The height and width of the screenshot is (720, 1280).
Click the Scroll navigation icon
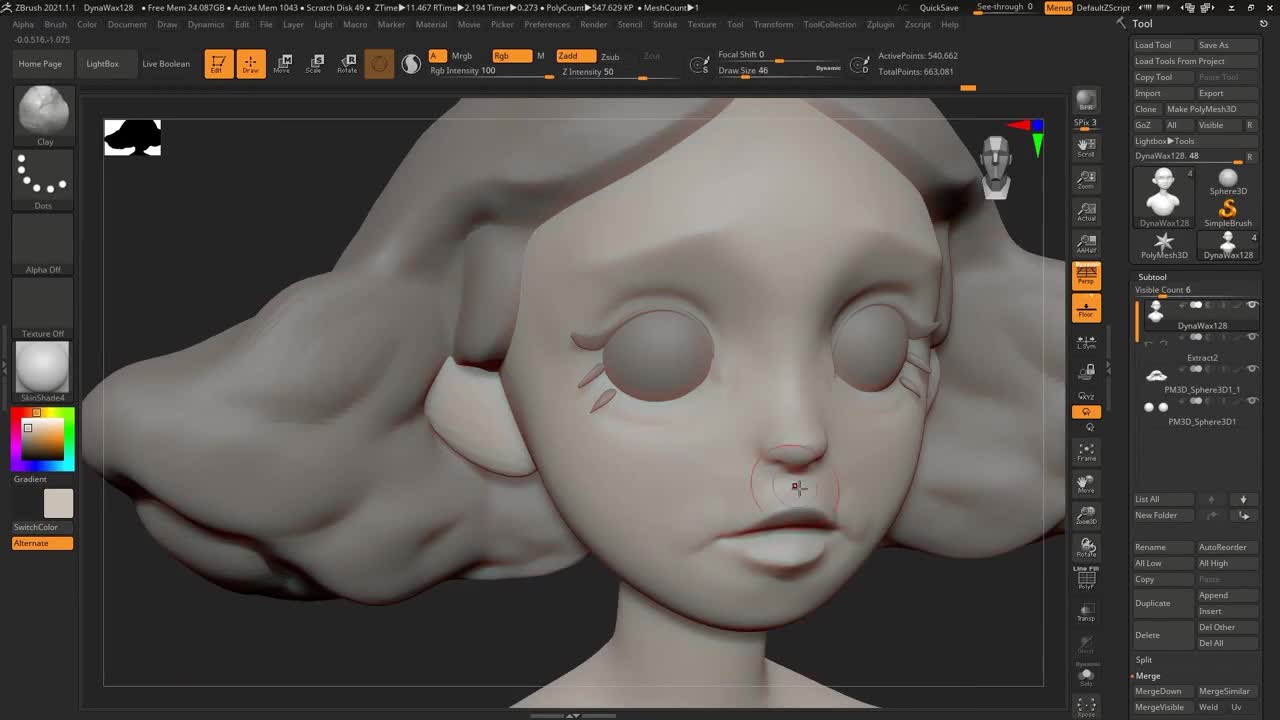click(x=1086, y=149)
